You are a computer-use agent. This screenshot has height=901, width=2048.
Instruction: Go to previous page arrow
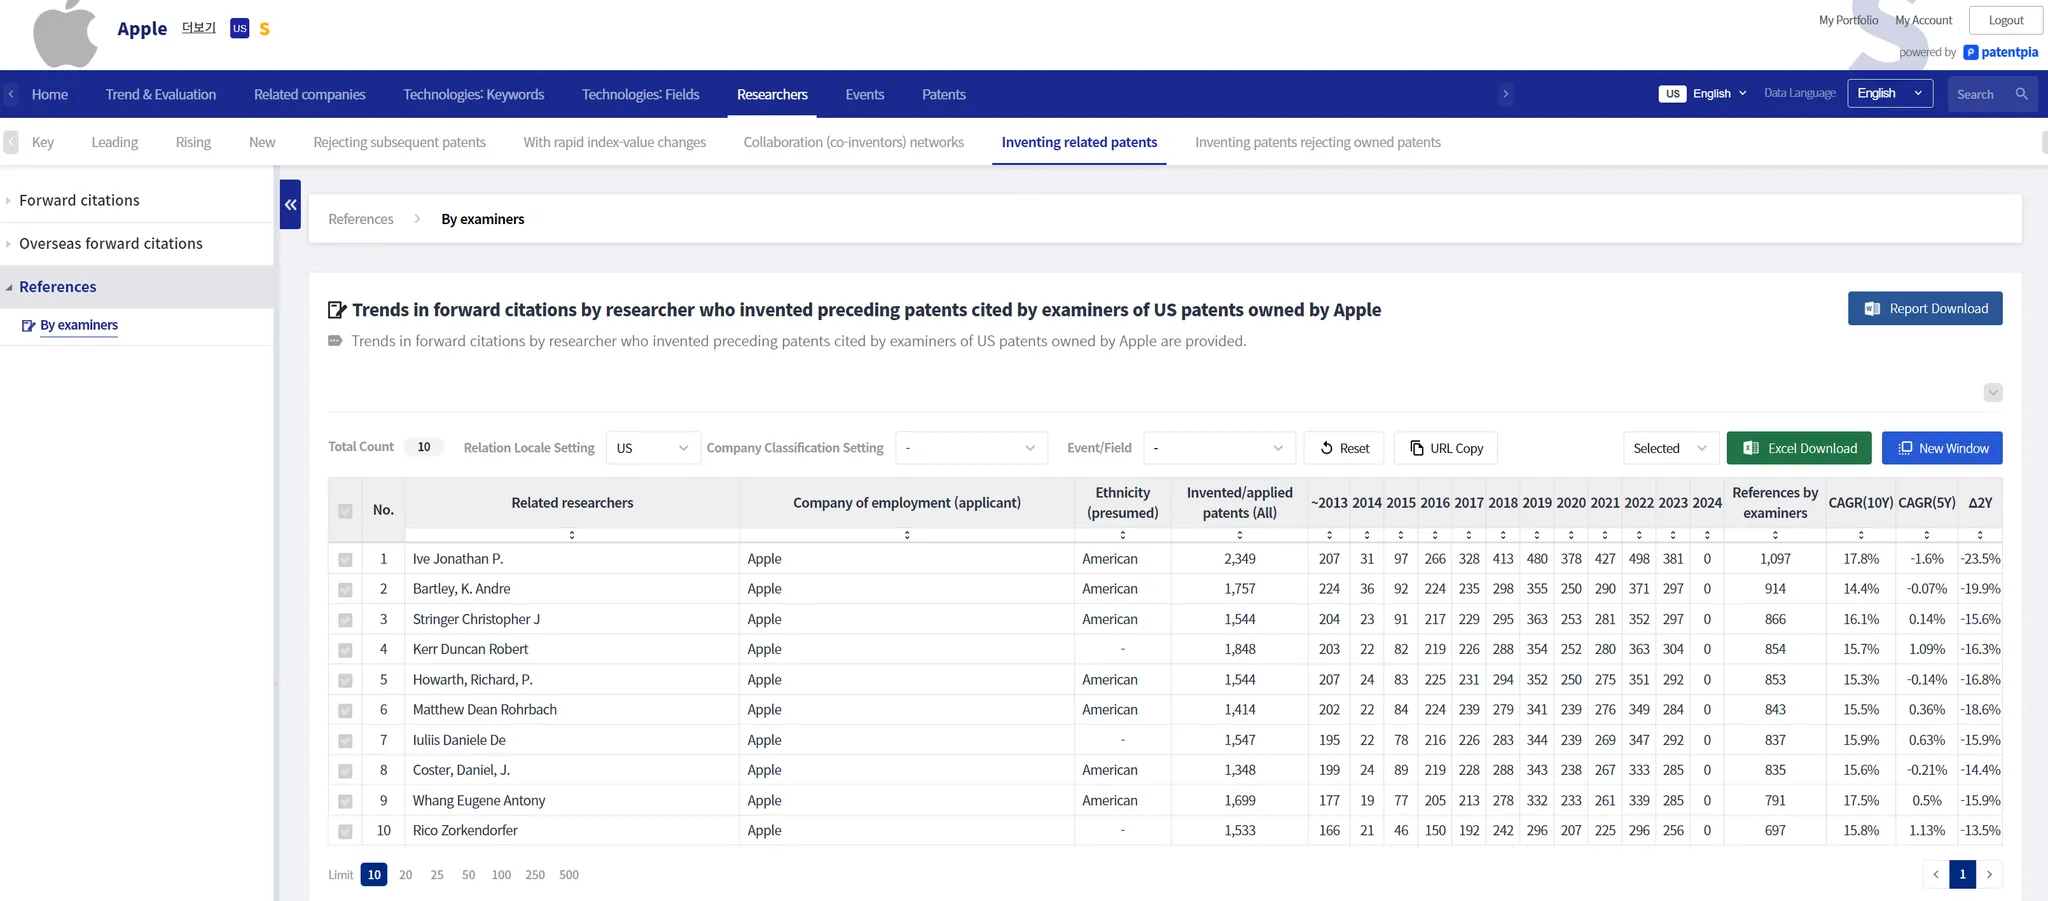(x=1935, y=874)
